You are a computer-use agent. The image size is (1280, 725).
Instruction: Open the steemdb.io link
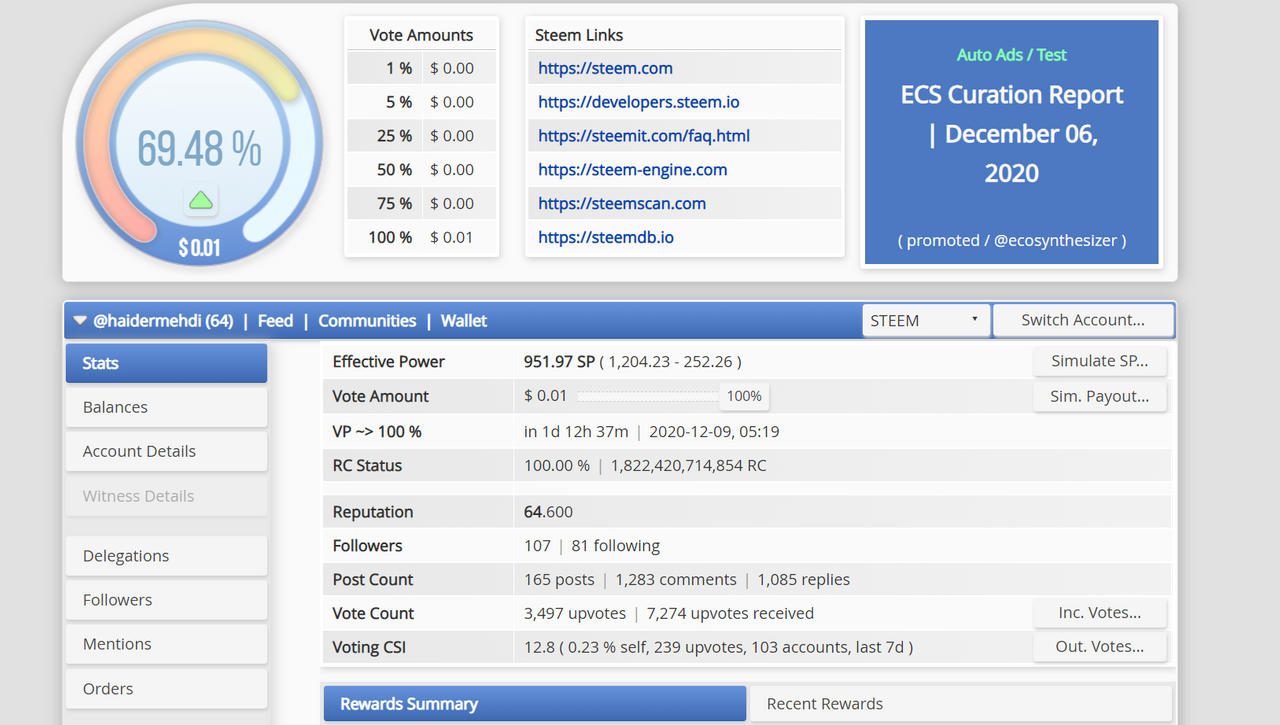[x=606, y=237]
